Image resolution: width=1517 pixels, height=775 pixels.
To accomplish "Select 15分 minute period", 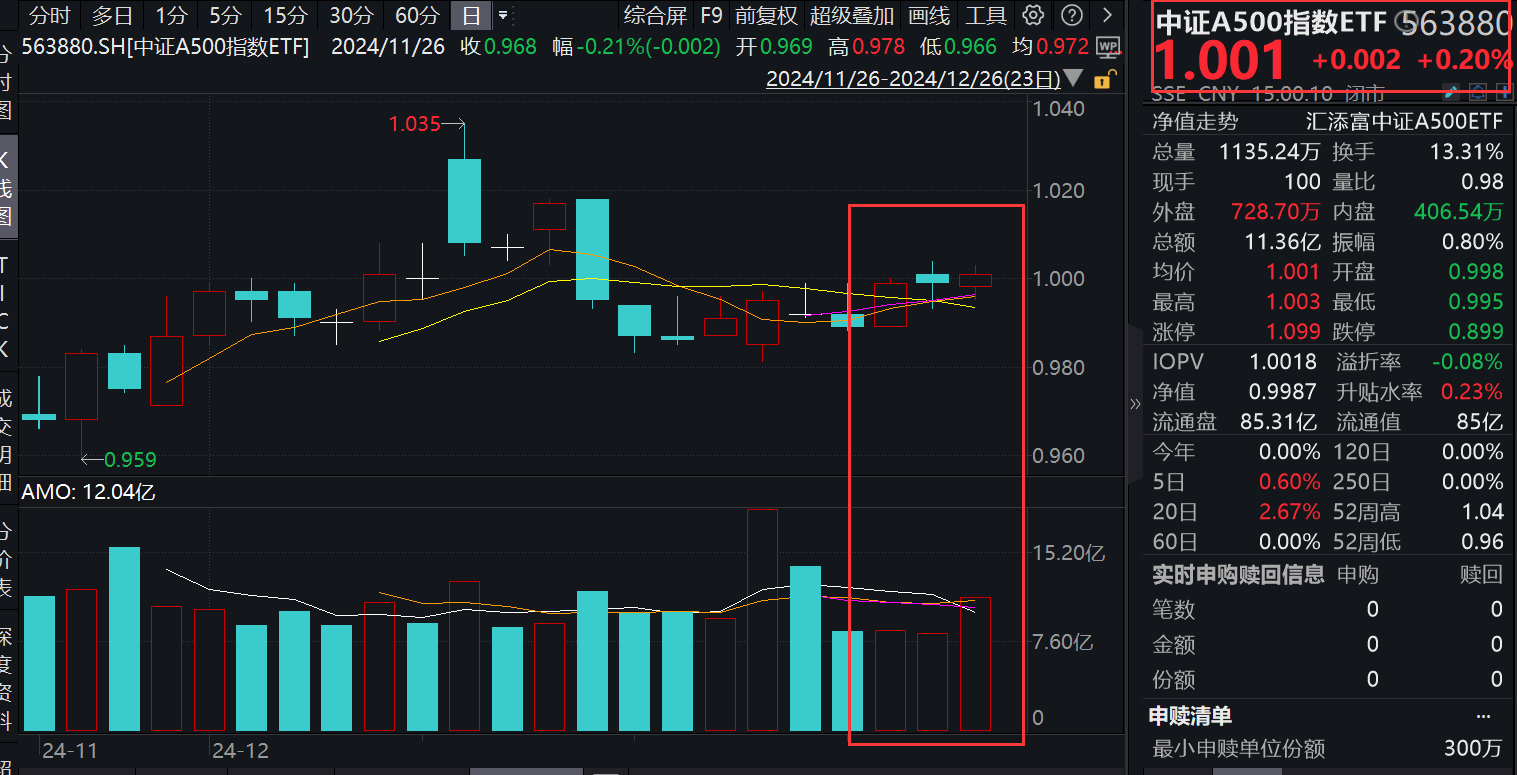I will pos(285,15).
